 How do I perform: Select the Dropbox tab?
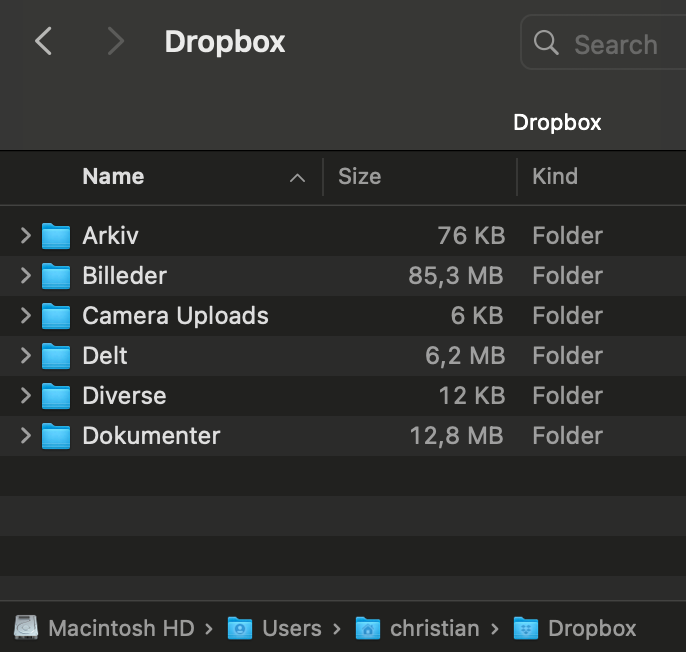(557, 123)
